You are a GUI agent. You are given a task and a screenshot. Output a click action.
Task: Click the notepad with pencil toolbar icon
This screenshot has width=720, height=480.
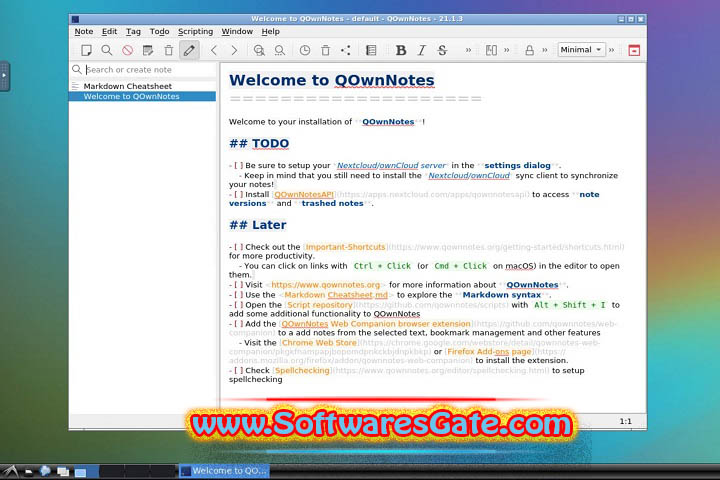click(148, 50)
